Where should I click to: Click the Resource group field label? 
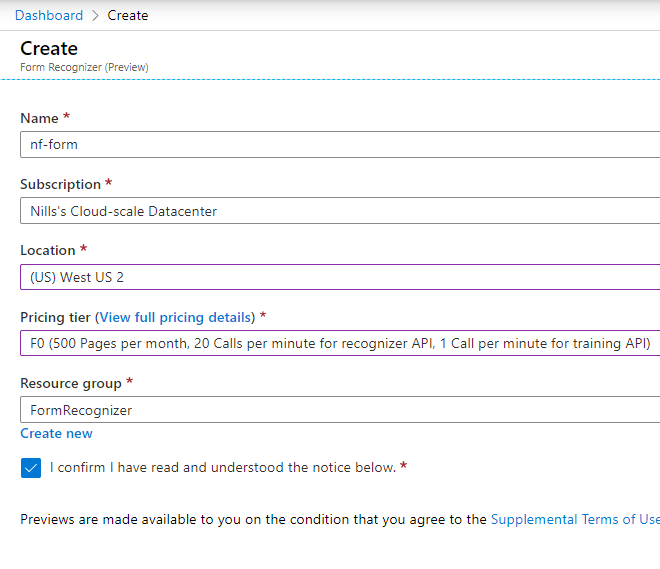click(x=71, y=383)
